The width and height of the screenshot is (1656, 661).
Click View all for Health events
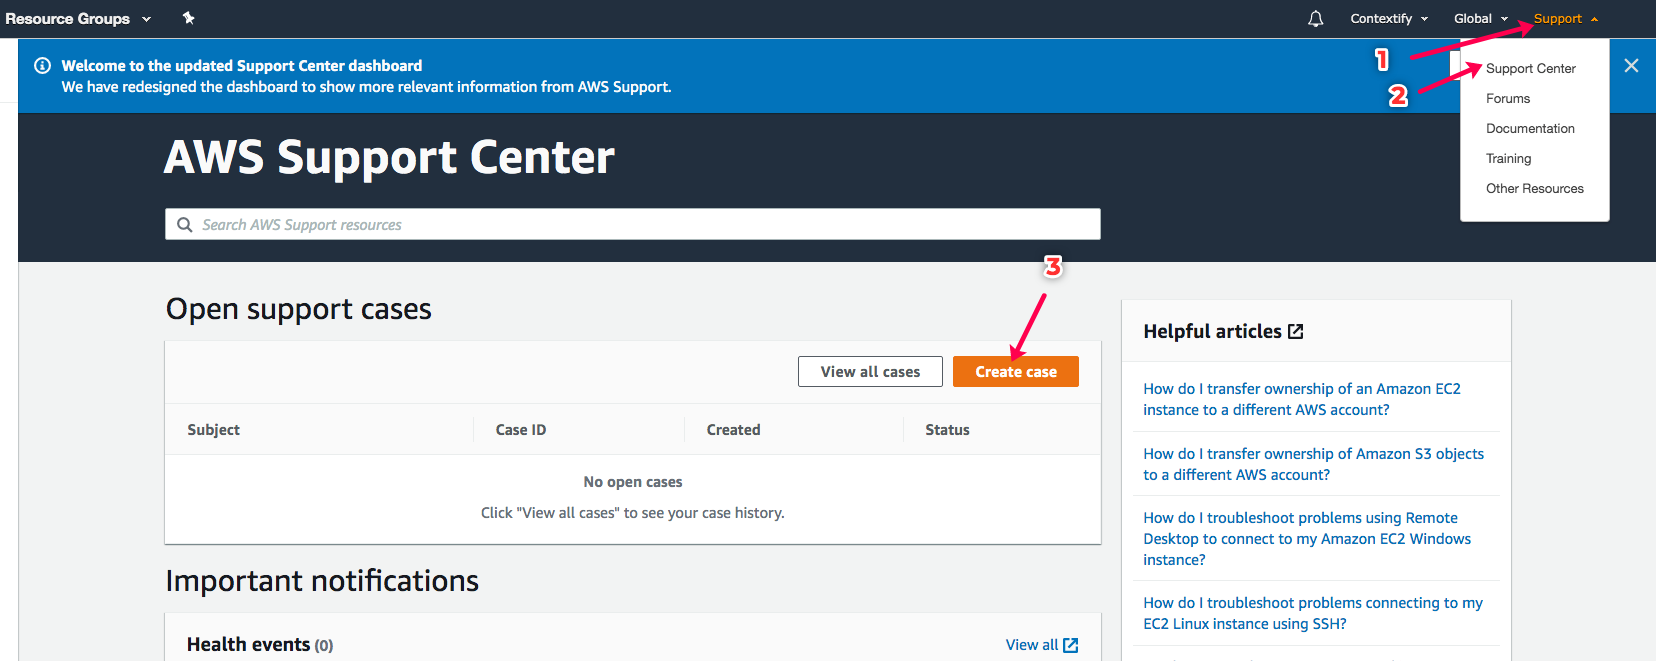(x=1031, y=645)
